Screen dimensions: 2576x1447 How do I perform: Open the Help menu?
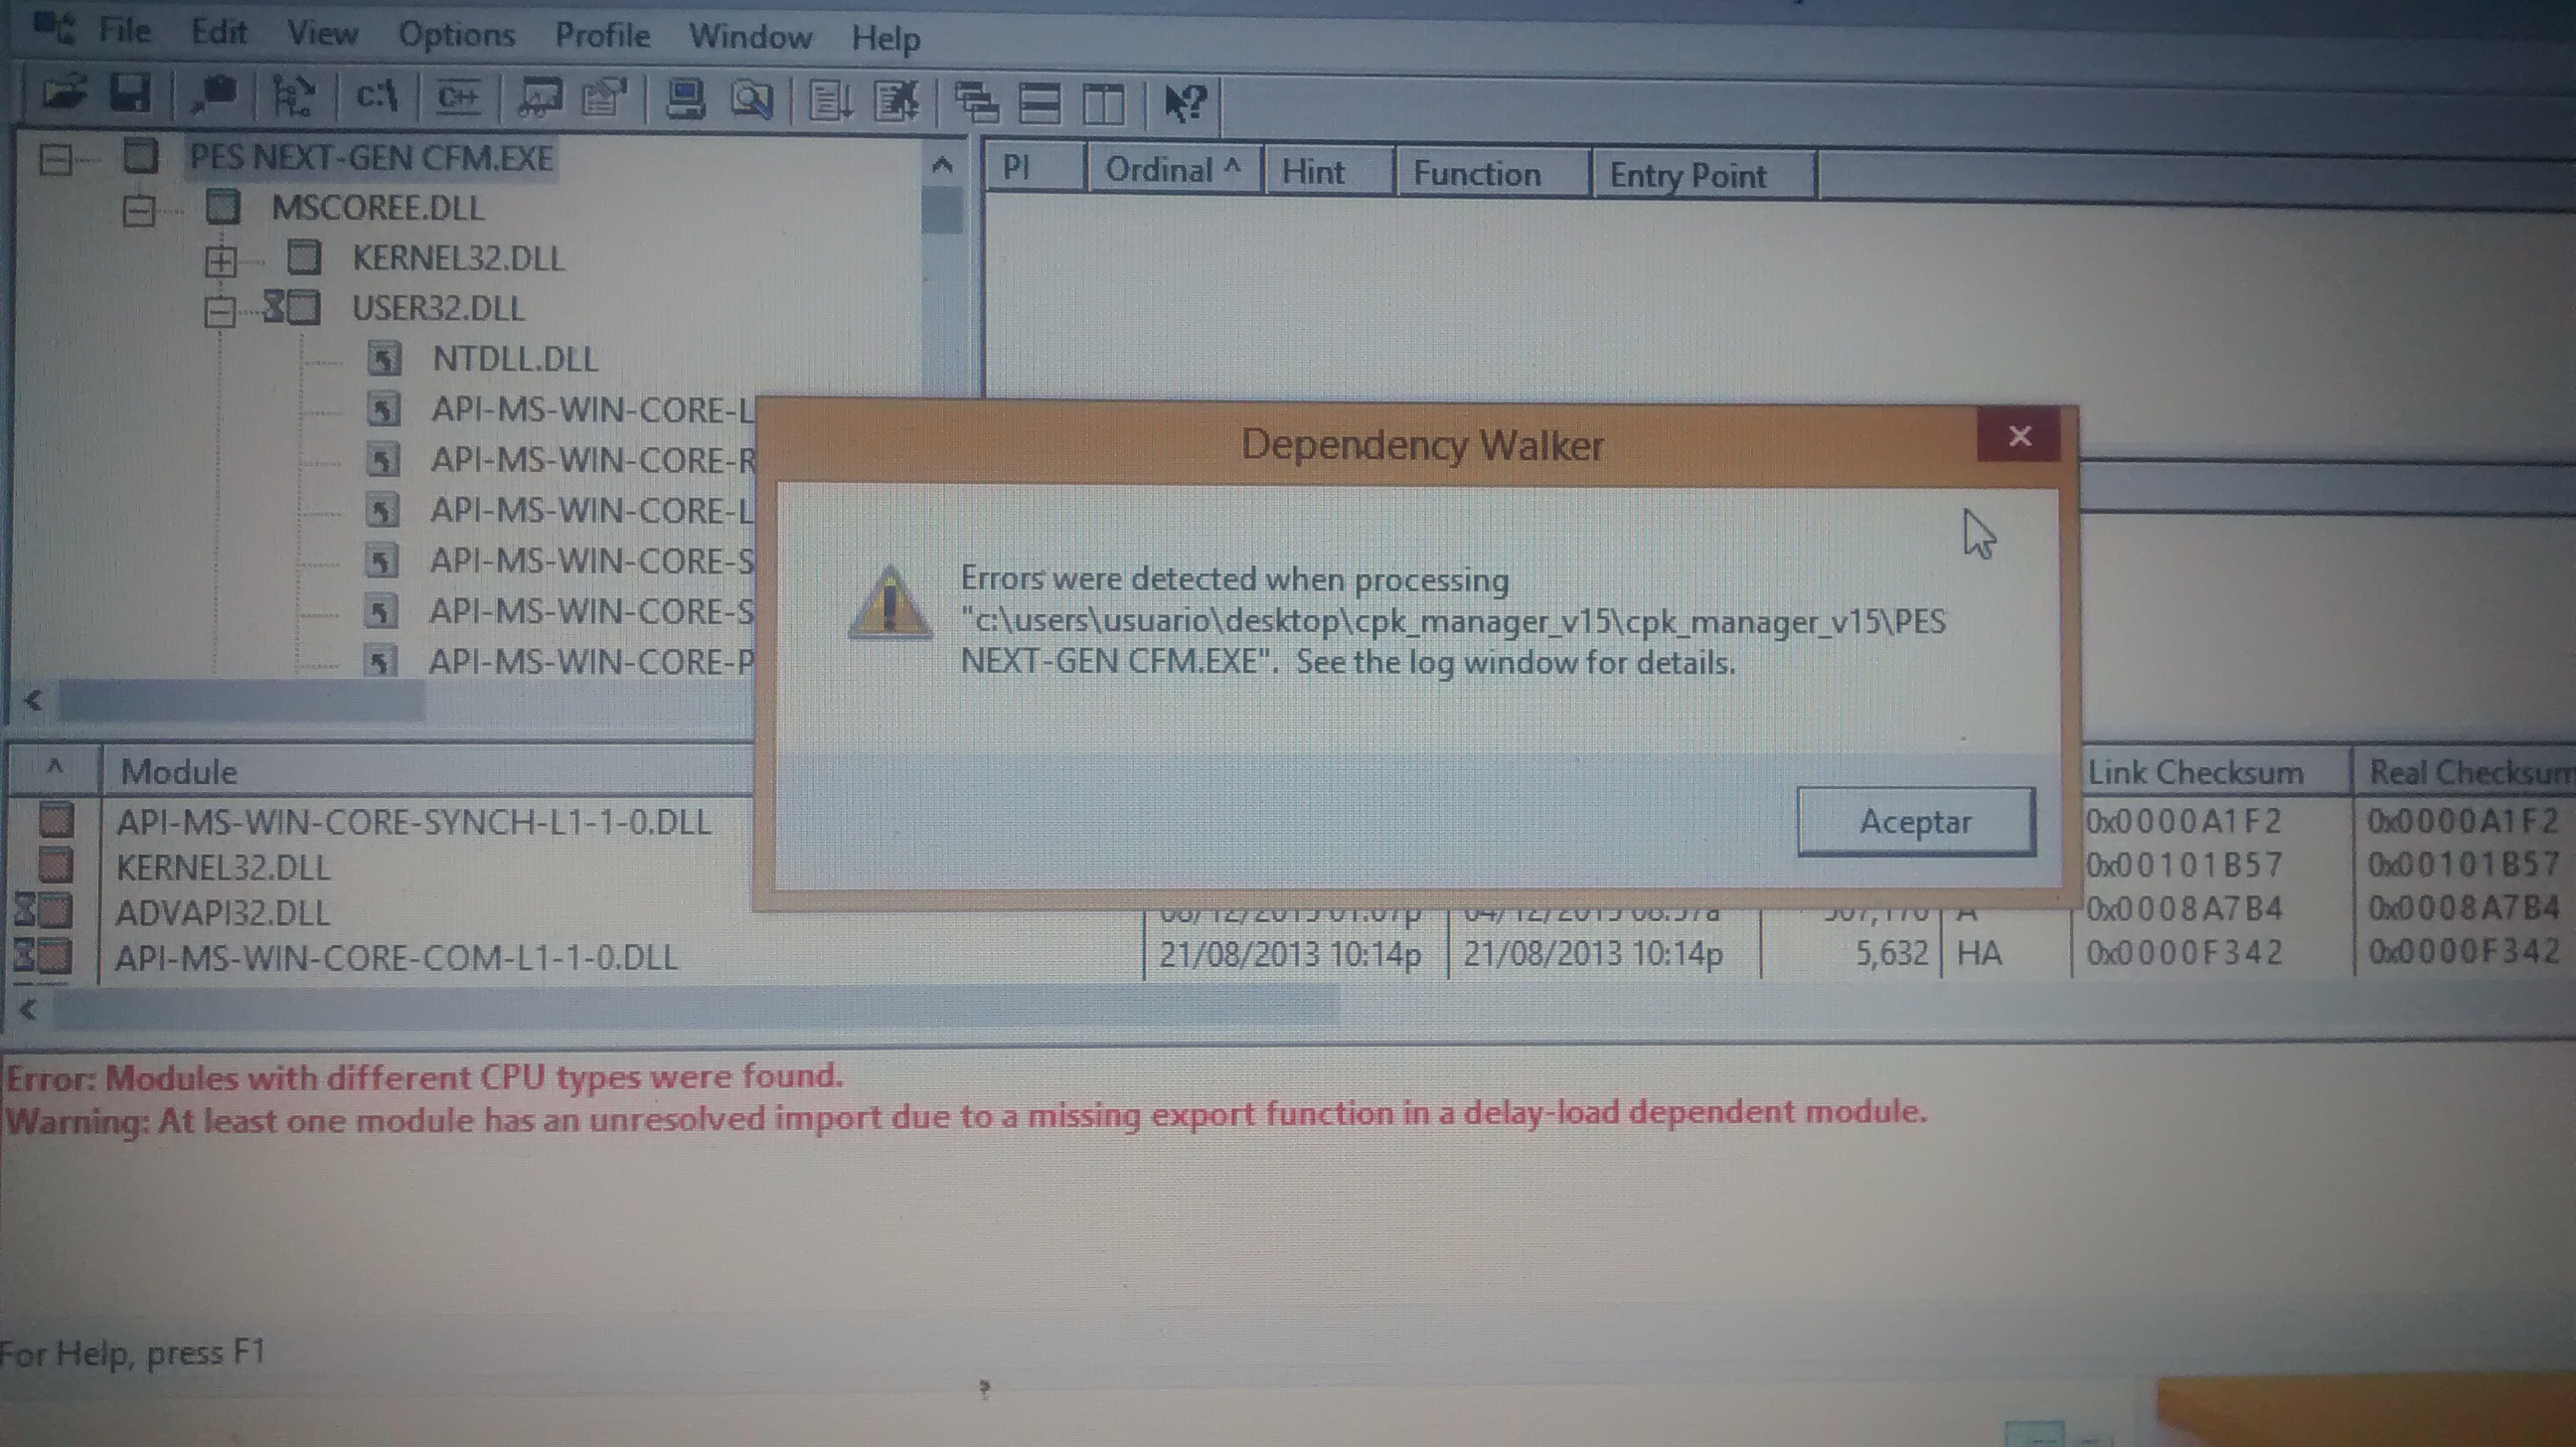[886, 39]
